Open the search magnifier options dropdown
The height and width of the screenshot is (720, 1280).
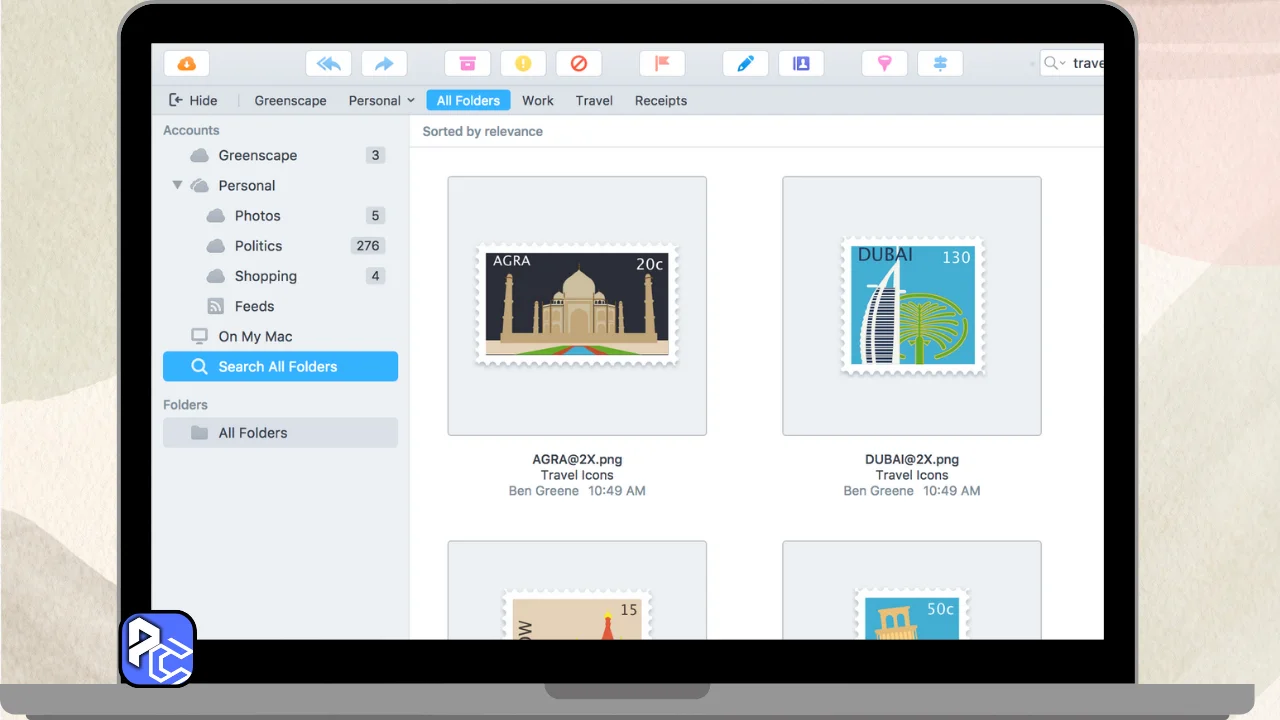[x=1054, y=63]
